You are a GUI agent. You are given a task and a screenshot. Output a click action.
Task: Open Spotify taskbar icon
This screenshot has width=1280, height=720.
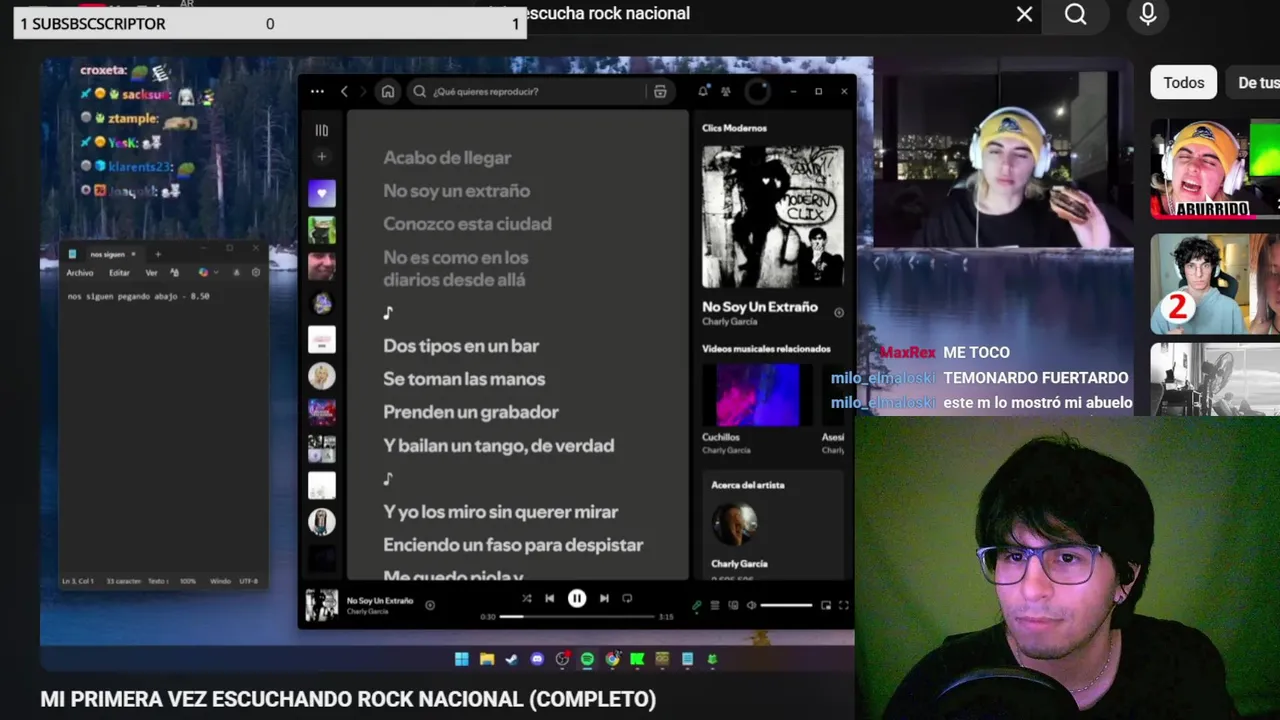[587, 659]
